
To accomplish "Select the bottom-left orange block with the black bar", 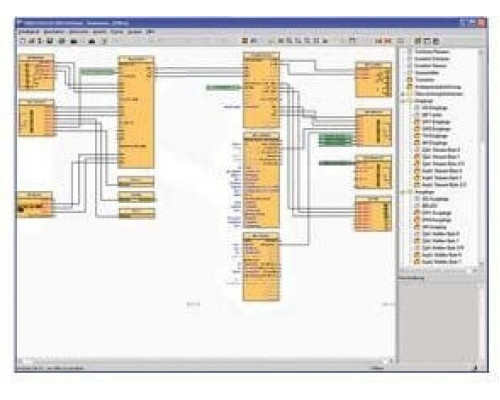I will coord(34,204).
